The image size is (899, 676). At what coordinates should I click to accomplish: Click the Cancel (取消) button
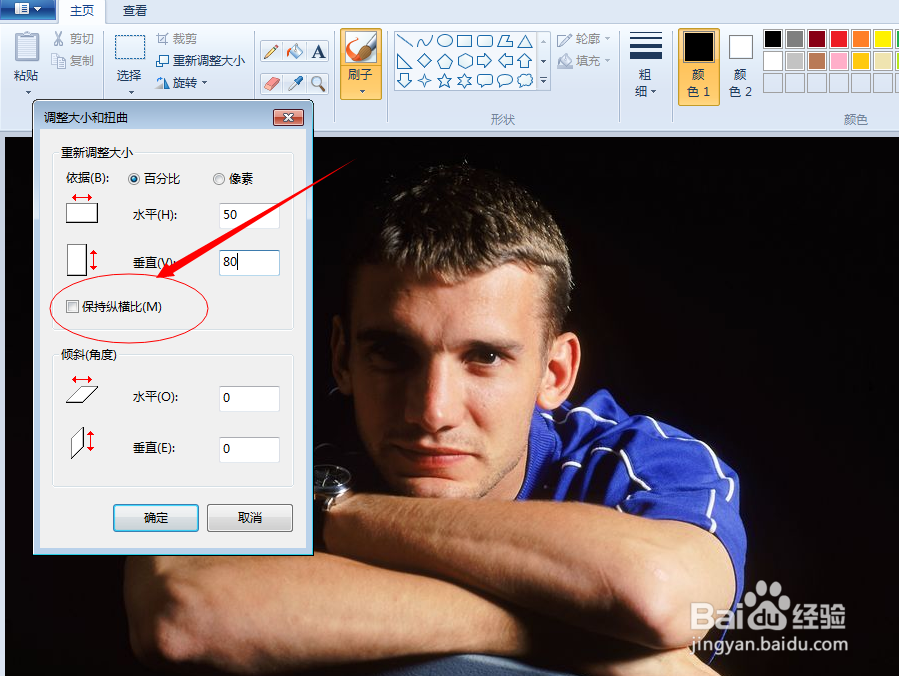click(250, 518)
